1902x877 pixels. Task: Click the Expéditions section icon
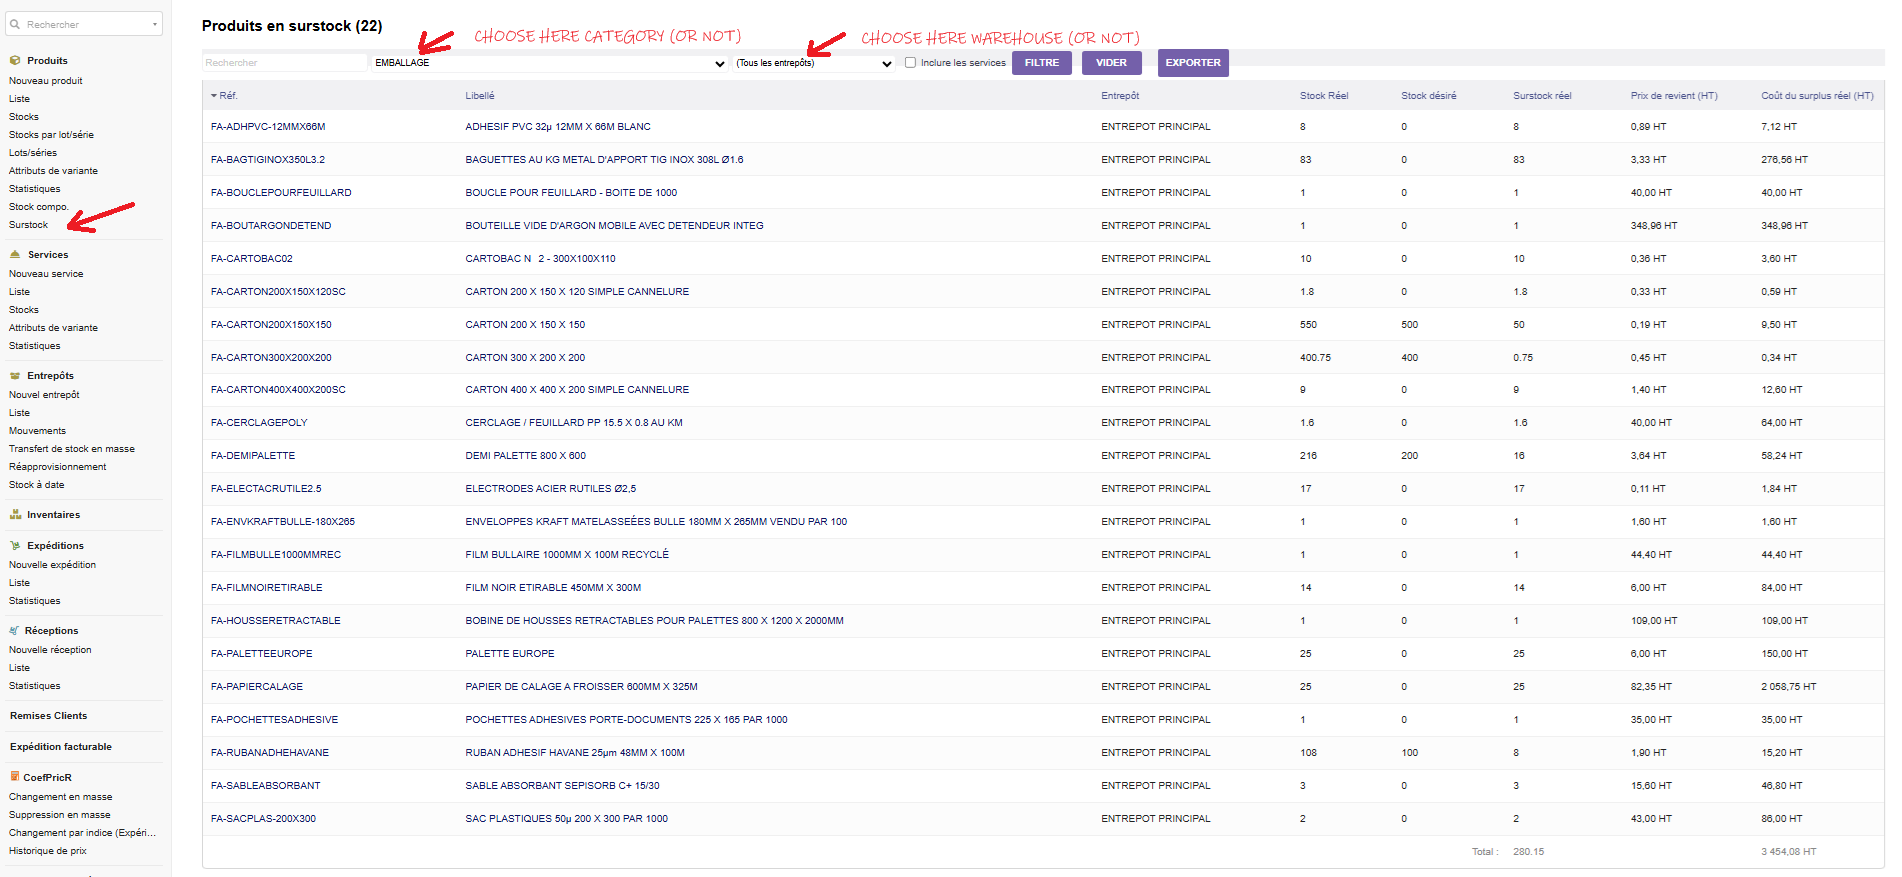[x=15, y=546]
